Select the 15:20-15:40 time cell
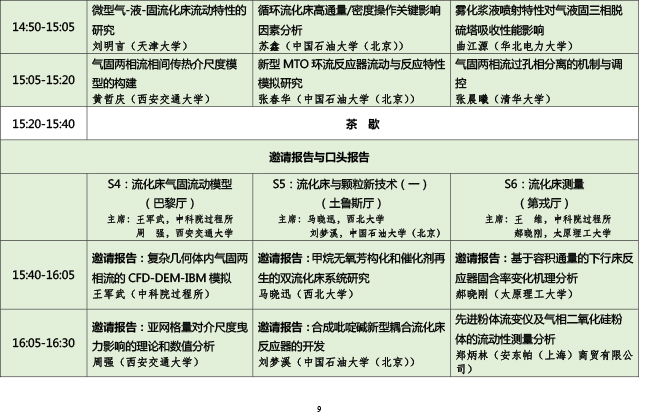This screenshot has height=416, width=648. click(x=43, y=124)
